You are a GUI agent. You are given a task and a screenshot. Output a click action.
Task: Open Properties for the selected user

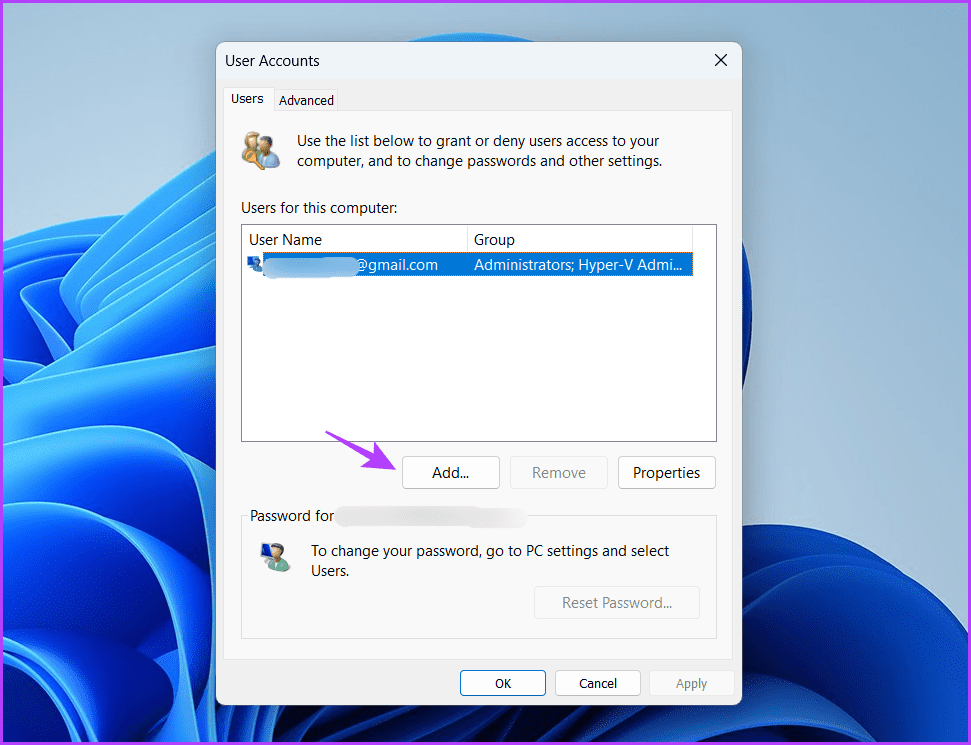[666, 472]
